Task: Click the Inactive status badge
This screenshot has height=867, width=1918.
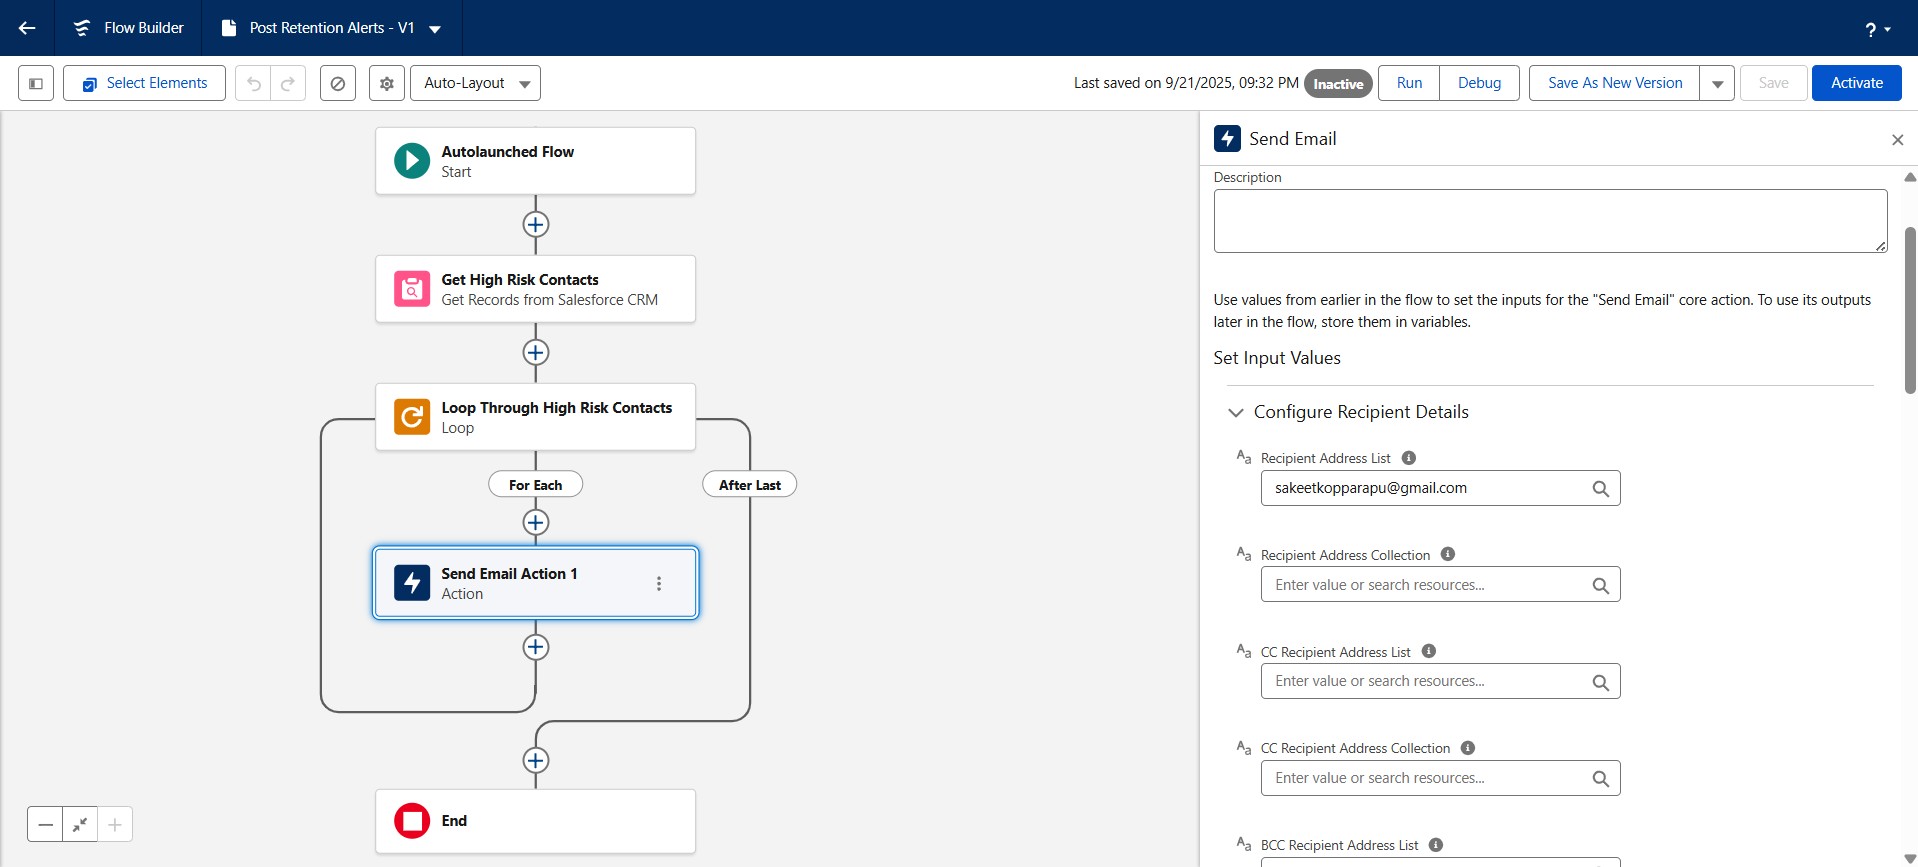Action: [x=1338, y=84]
